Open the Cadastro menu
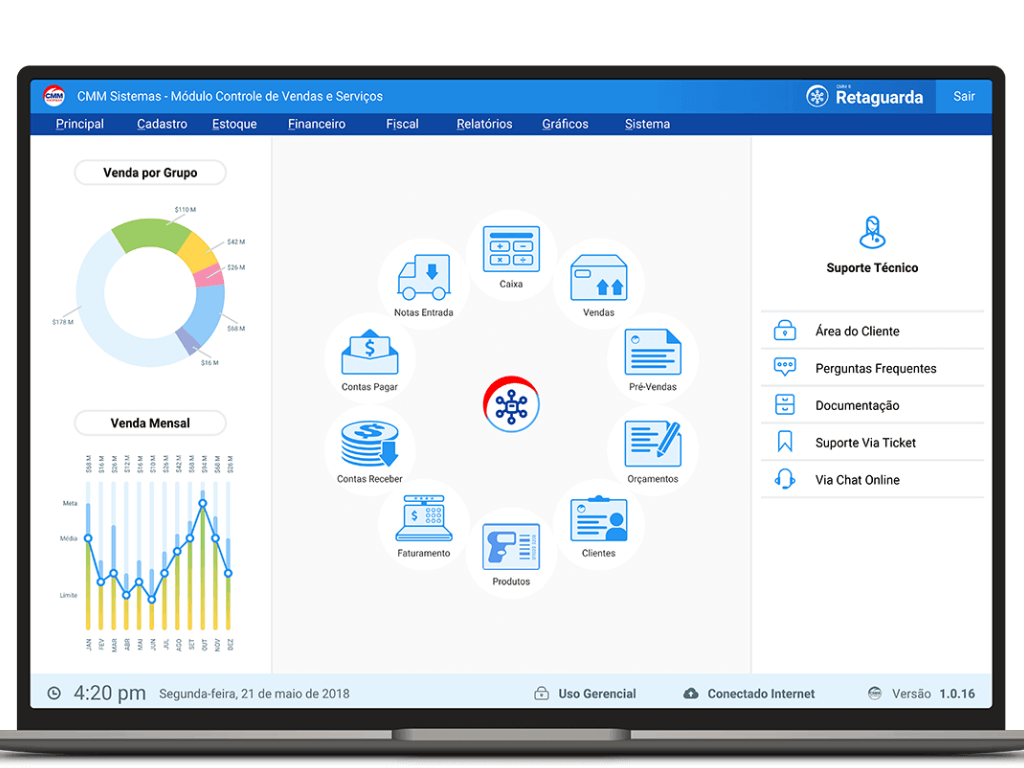Viewport: 1024px width, 768px height. tap(162, 124)
